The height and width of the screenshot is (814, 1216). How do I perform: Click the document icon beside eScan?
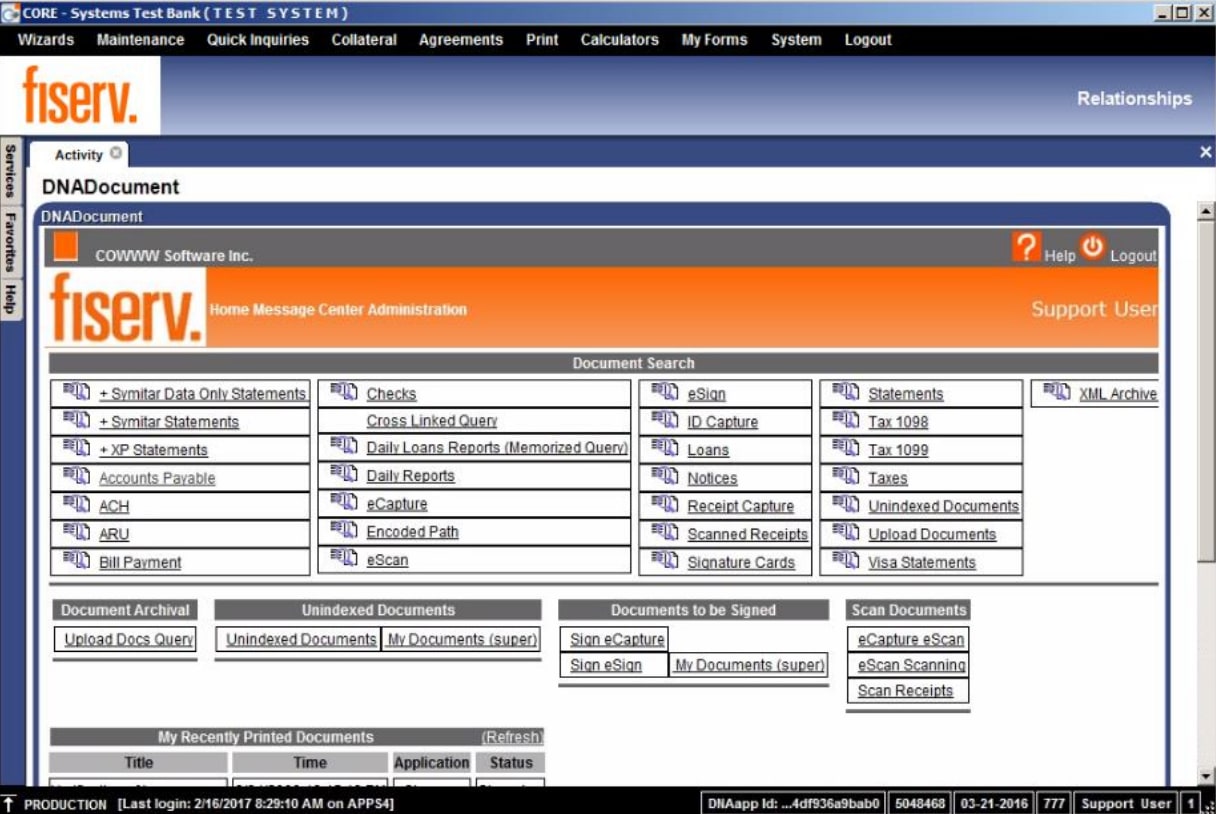344,558
